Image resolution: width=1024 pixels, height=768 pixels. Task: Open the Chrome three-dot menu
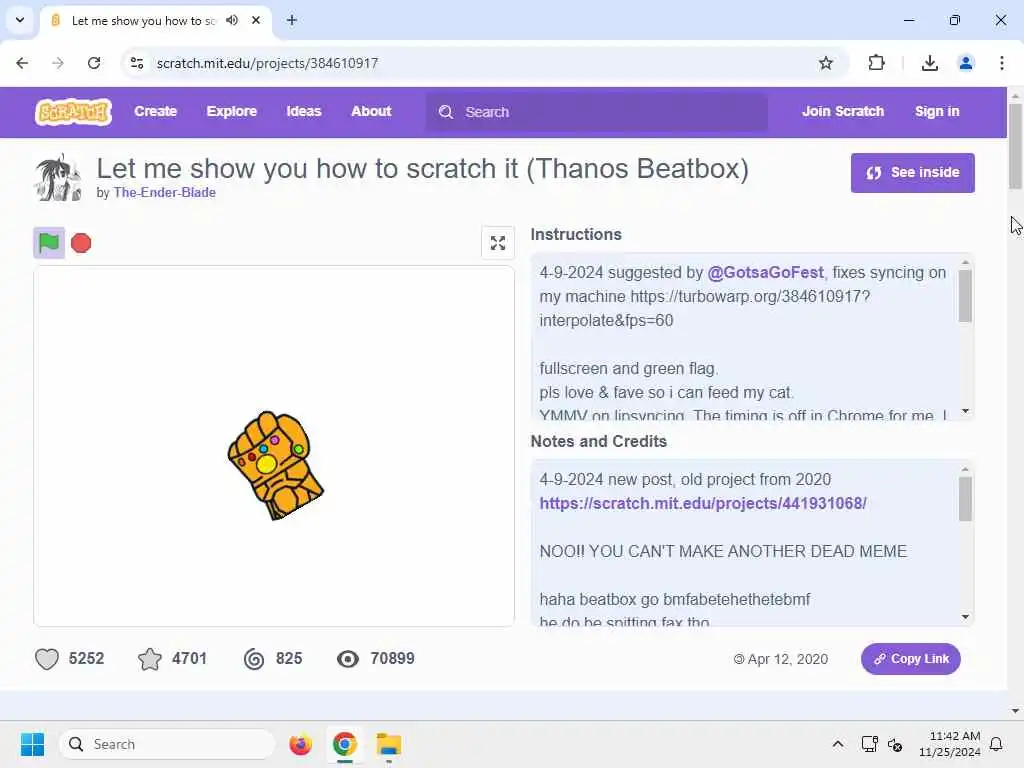[x=1002, y=63]
